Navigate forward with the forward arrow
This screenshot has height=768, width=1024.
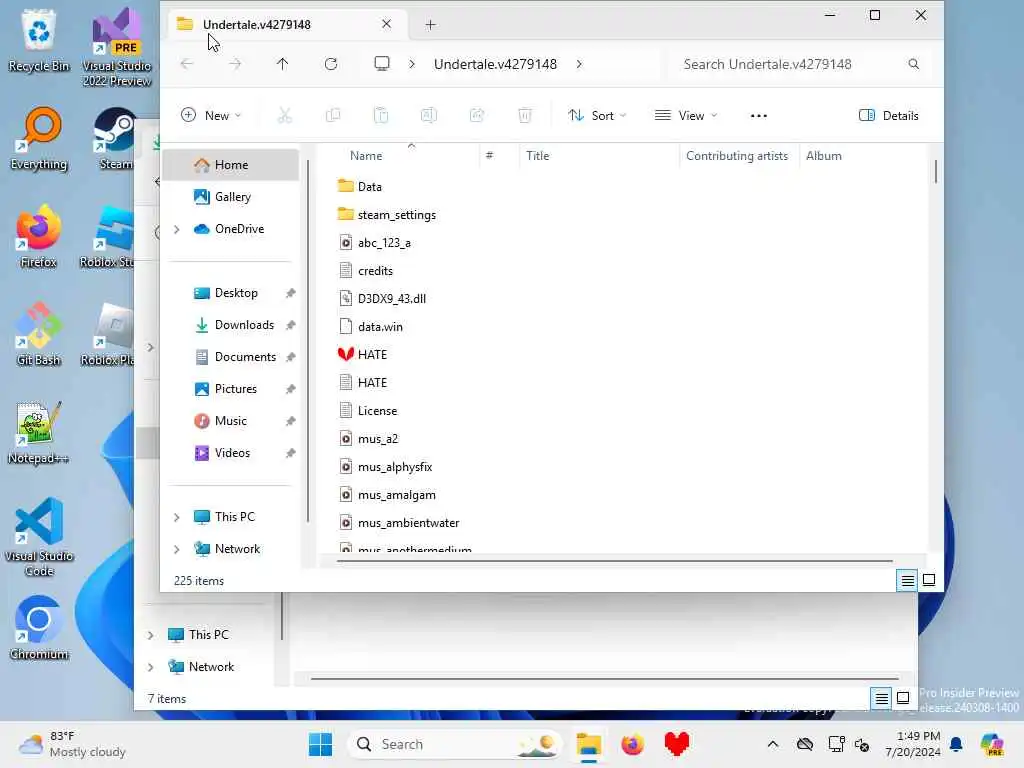235,64
